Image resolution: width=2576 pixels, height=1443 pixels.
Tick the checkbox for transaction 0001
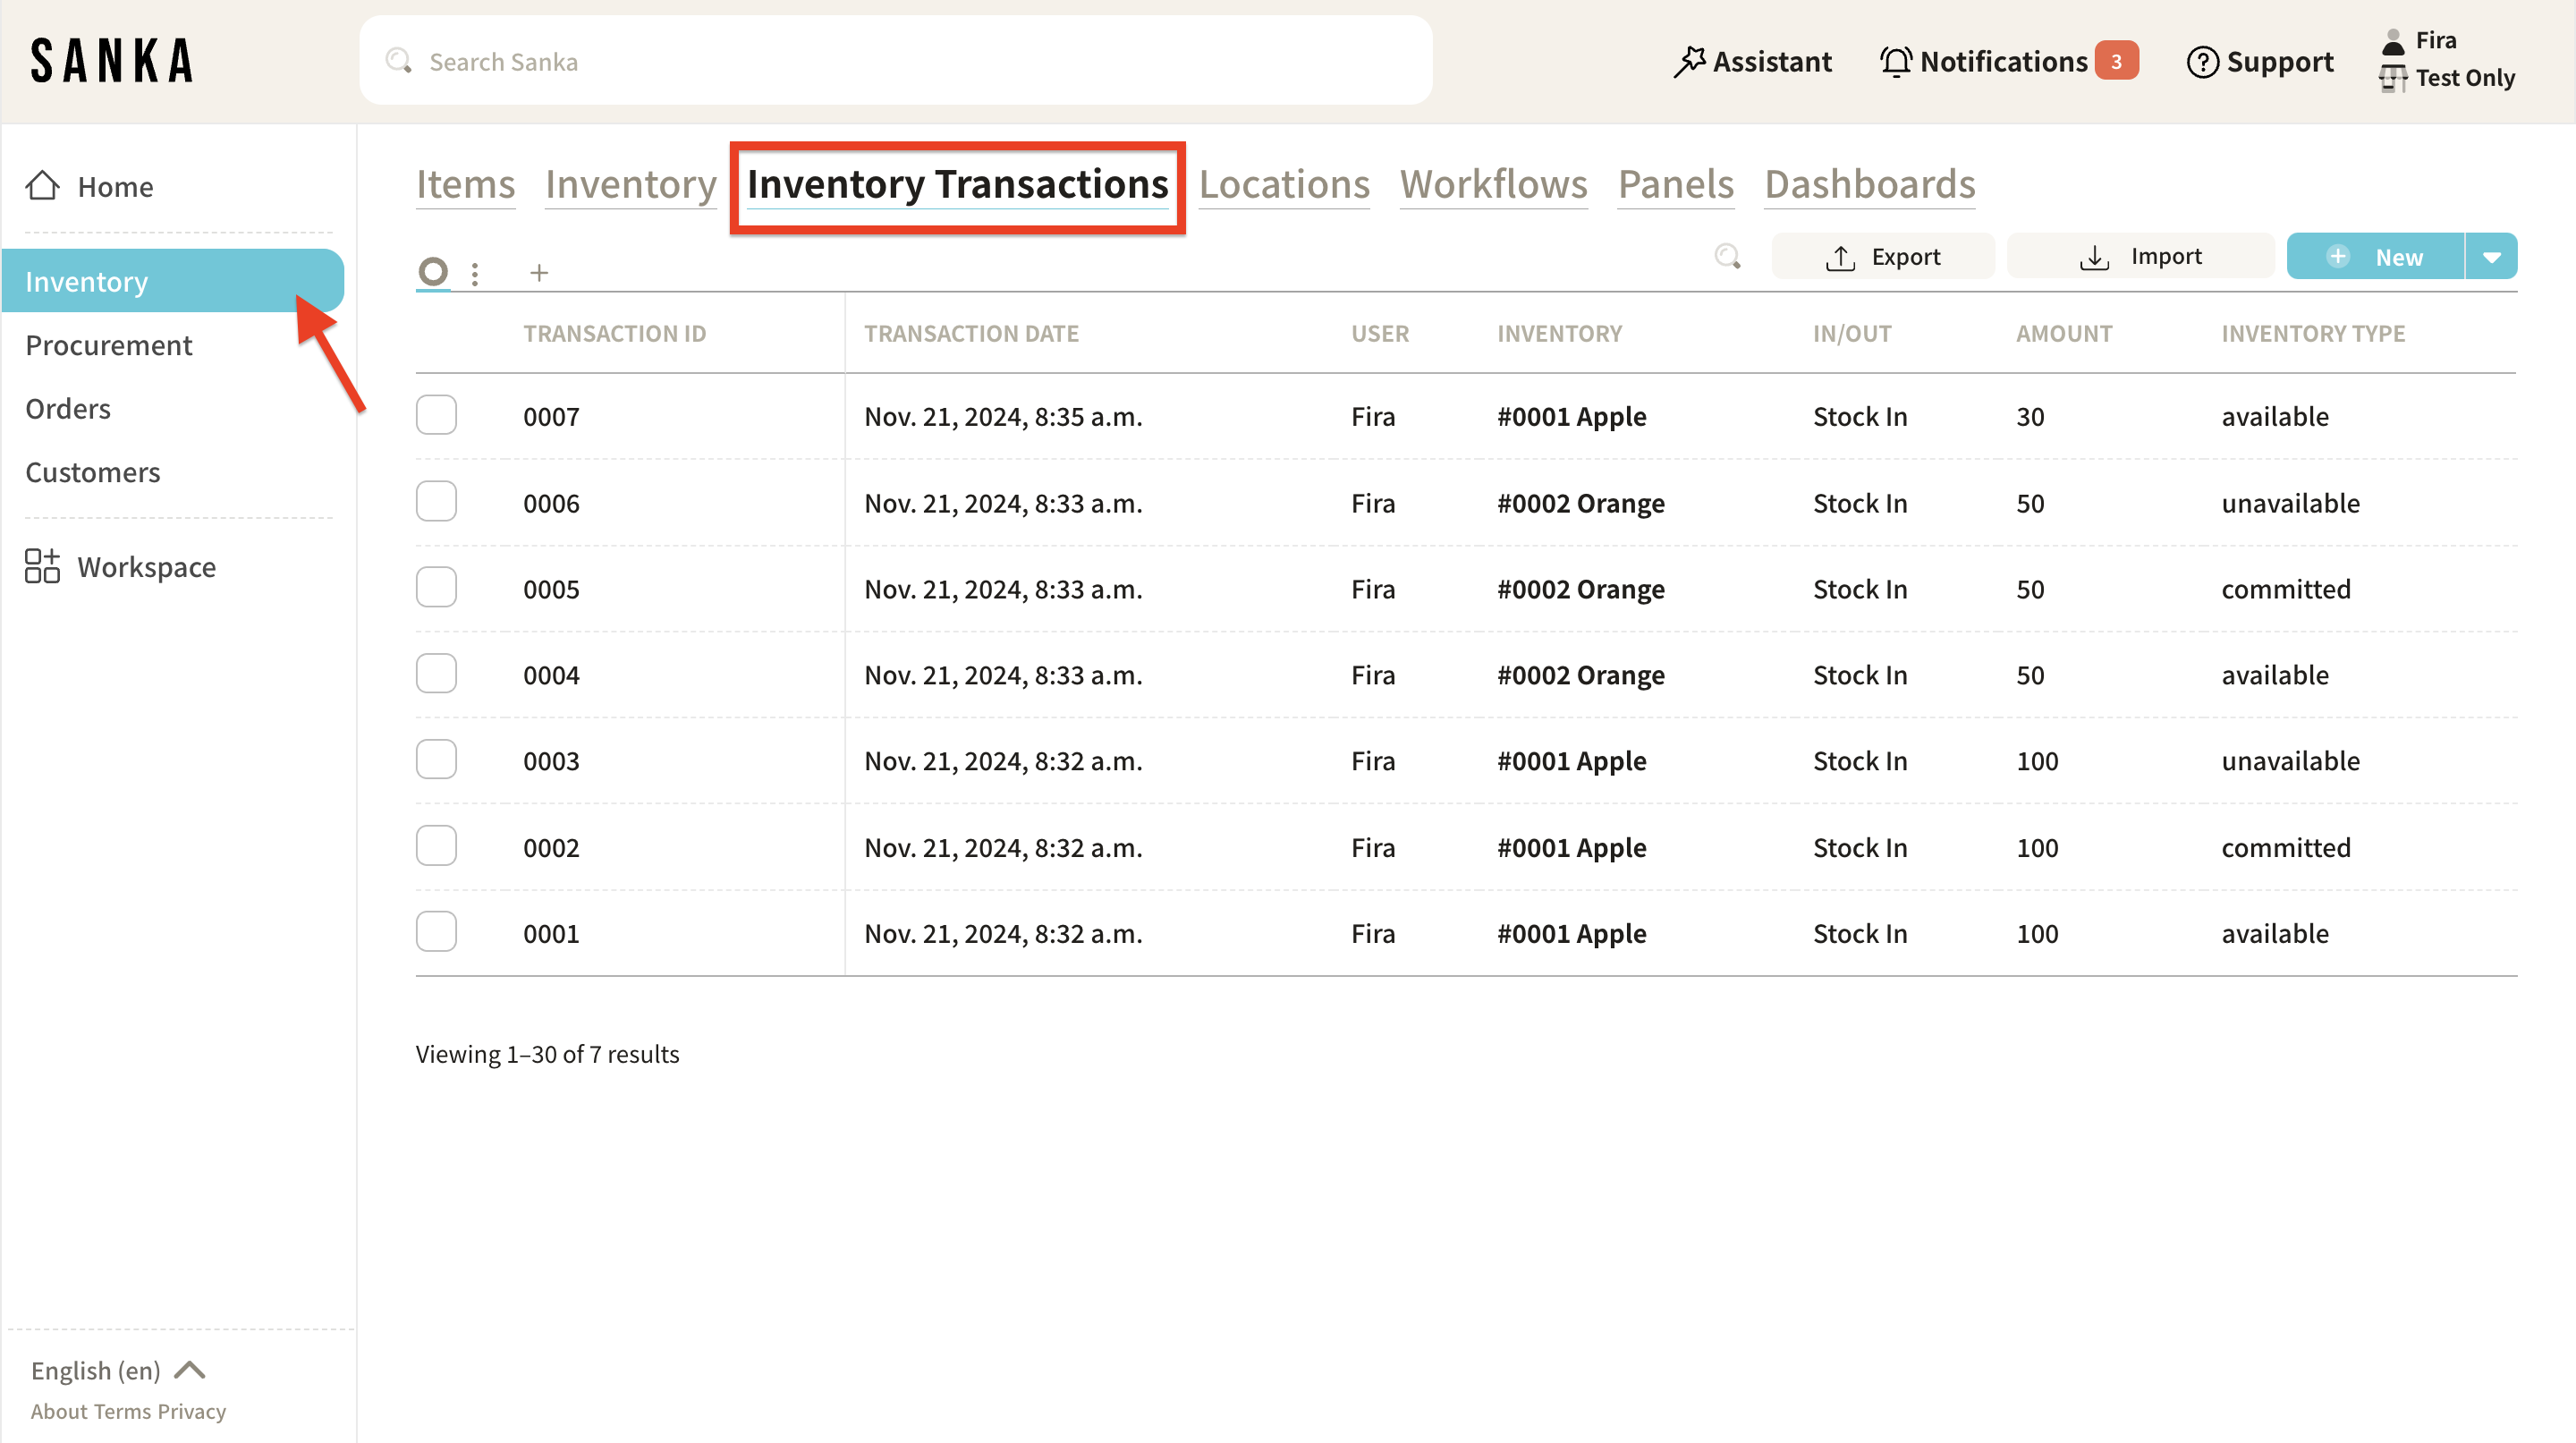coord(436,932)
